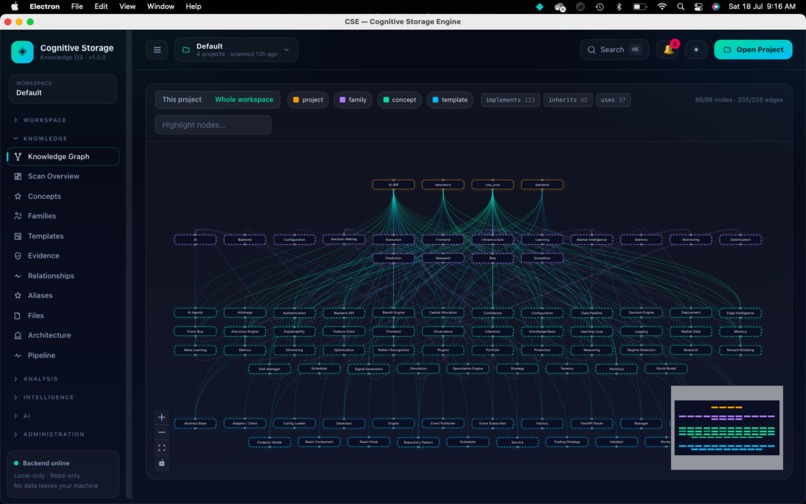806x504 pixels.
Task: Toggle the implements 123 edge filter
Action: (510, 100)
